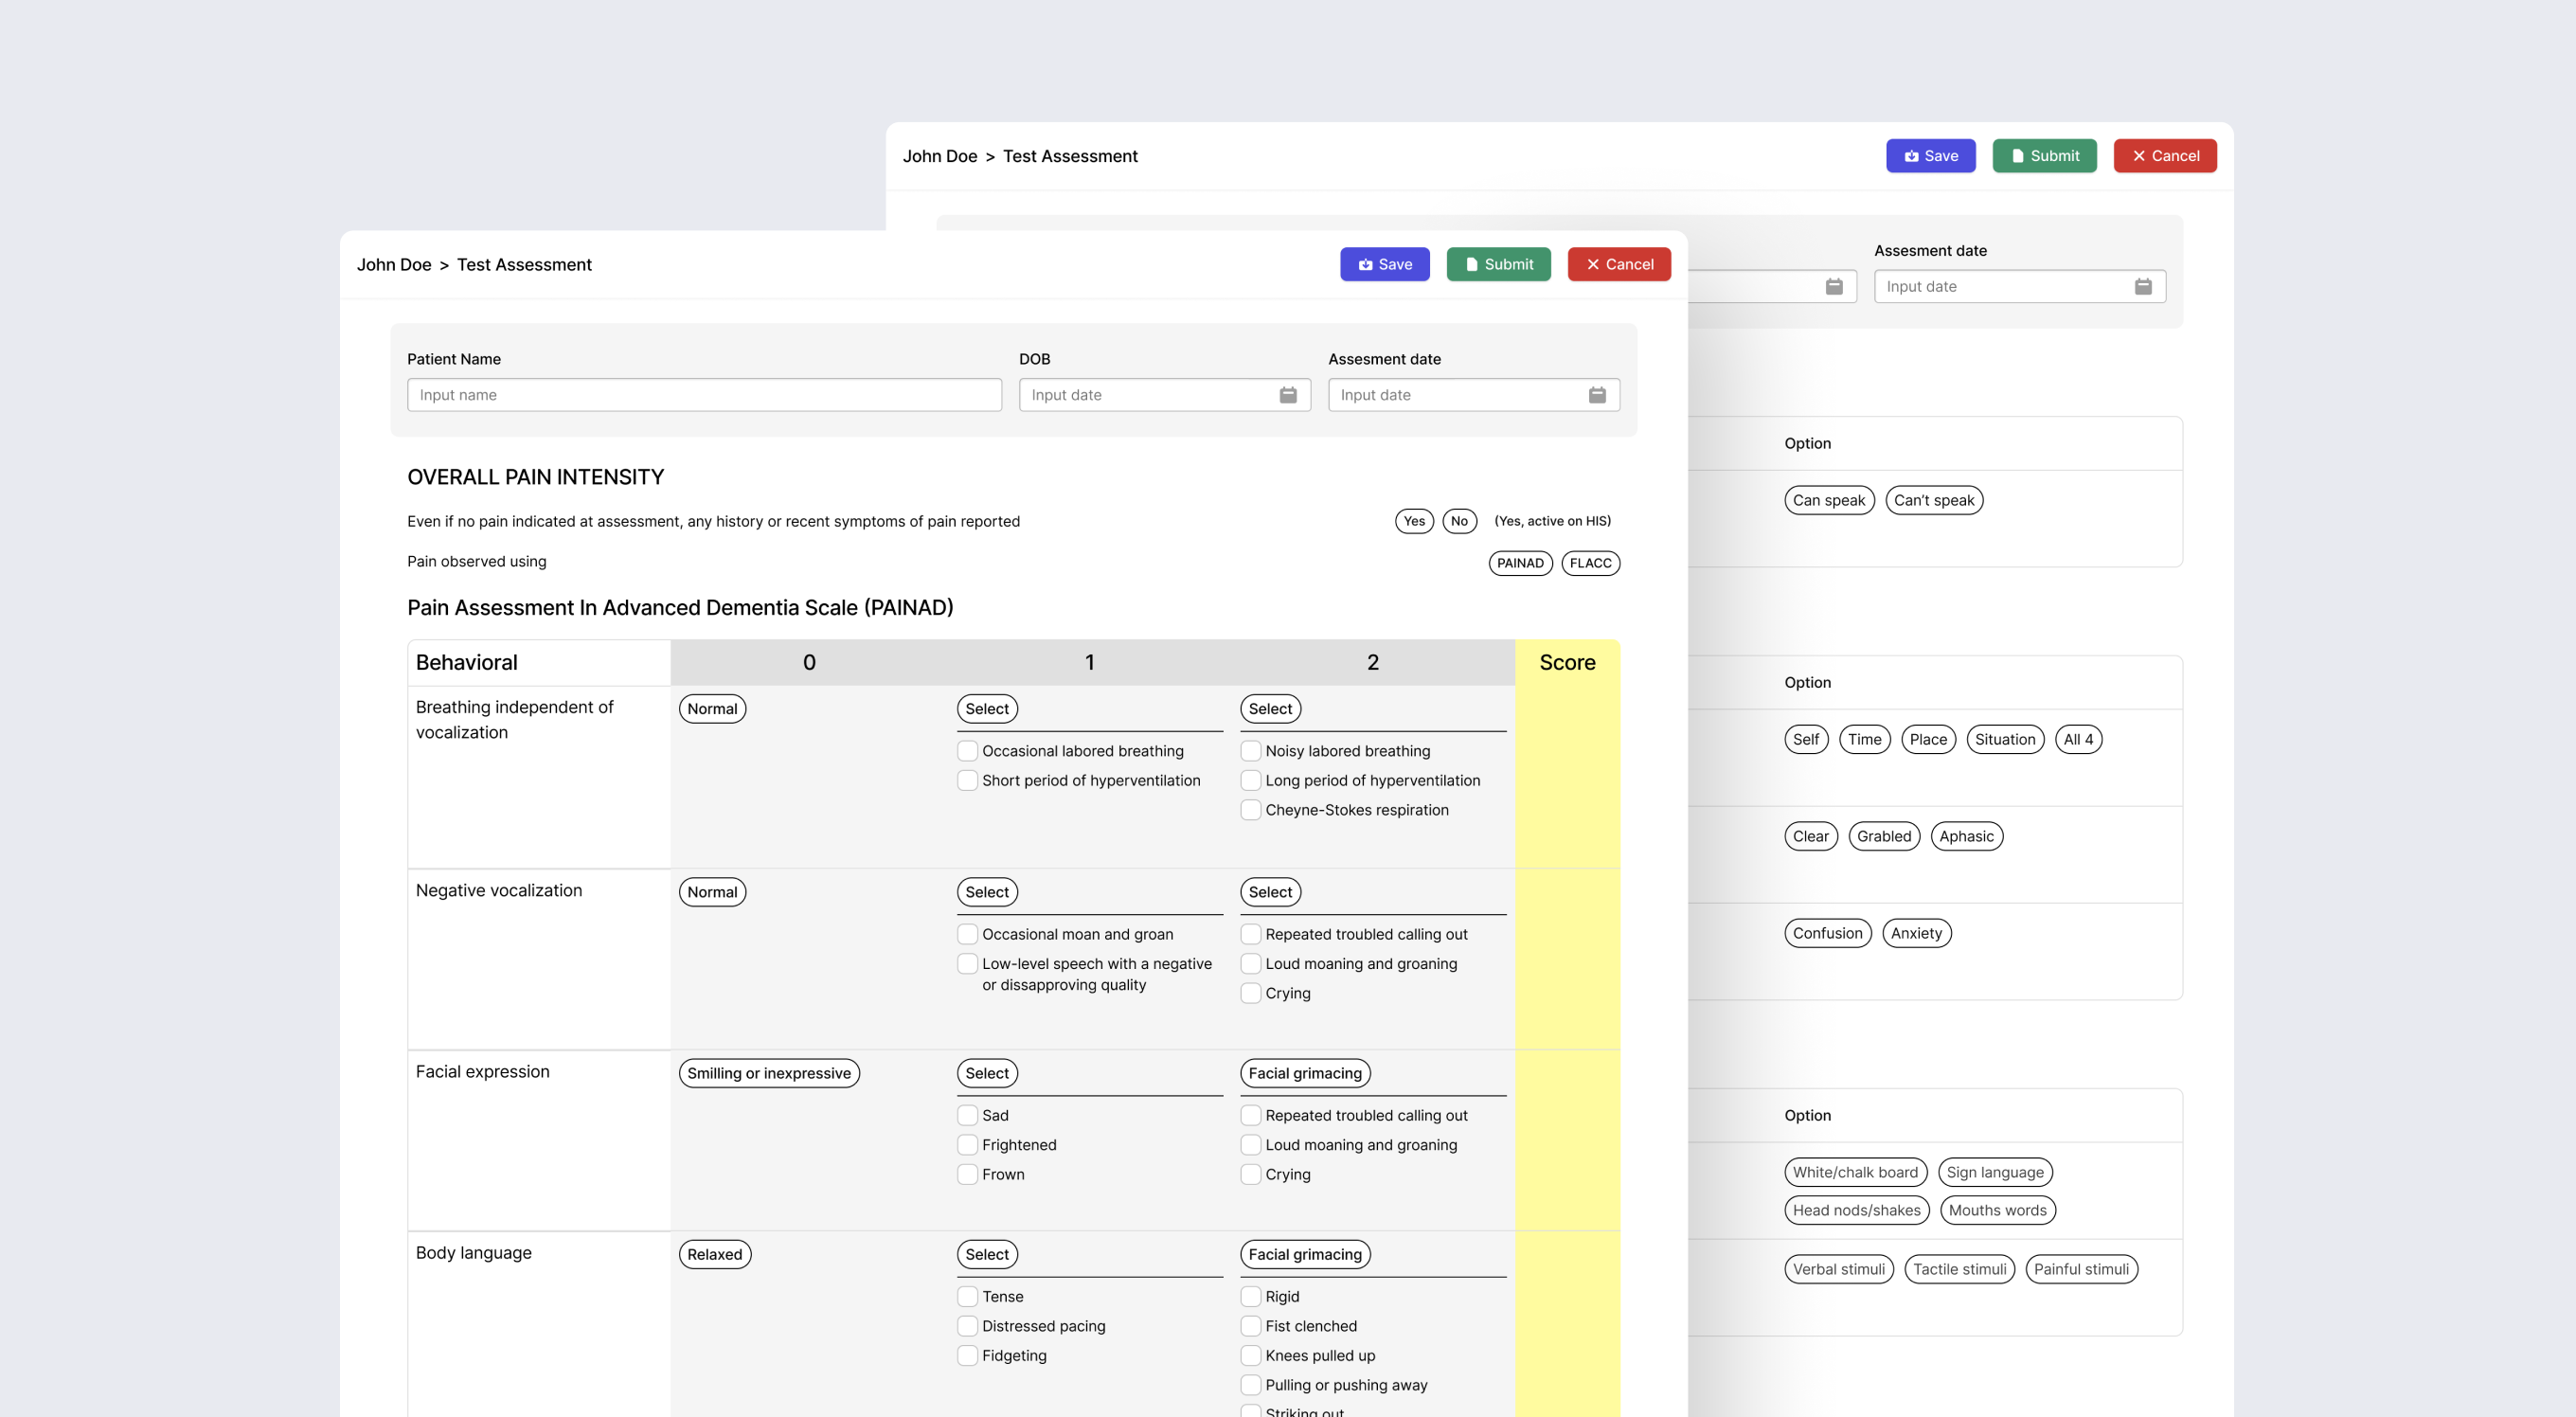
Task: Select the Anxiety chip
Action: tap(1916, 933)
